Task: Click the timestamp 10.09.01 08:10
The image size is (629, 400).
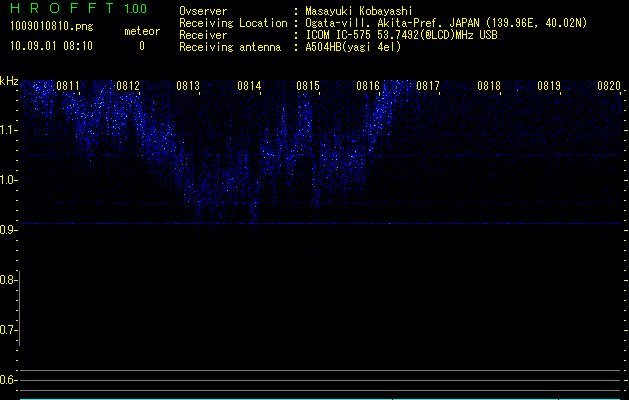Action: 51,46
